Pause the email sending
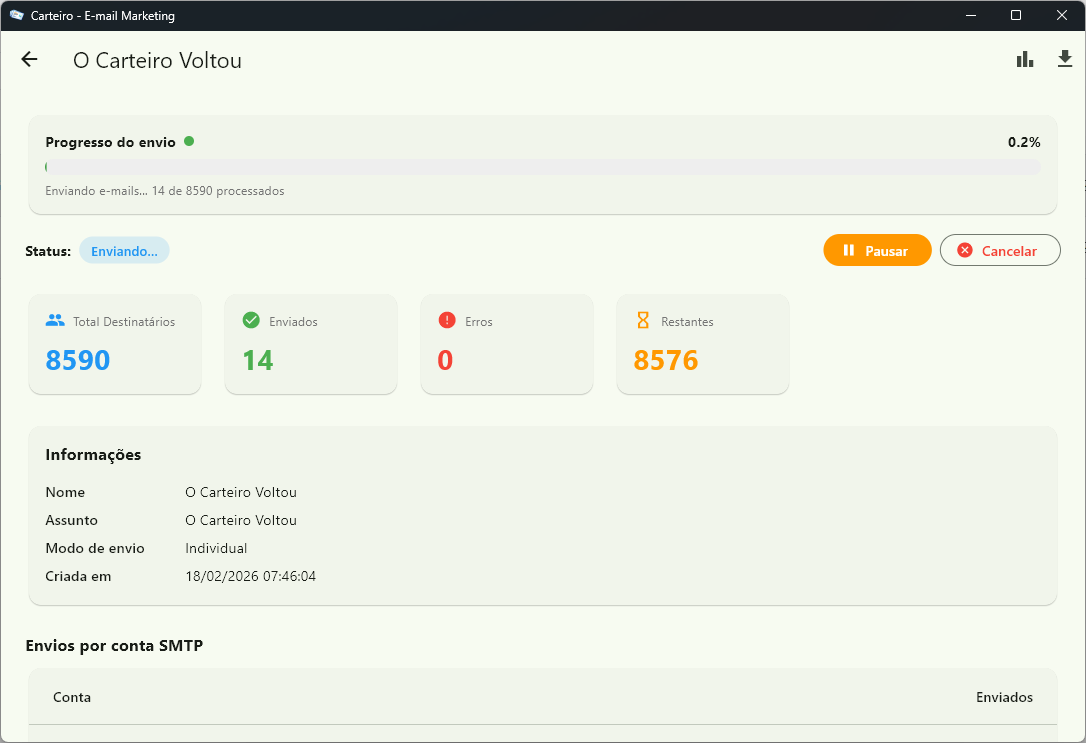 877,251
